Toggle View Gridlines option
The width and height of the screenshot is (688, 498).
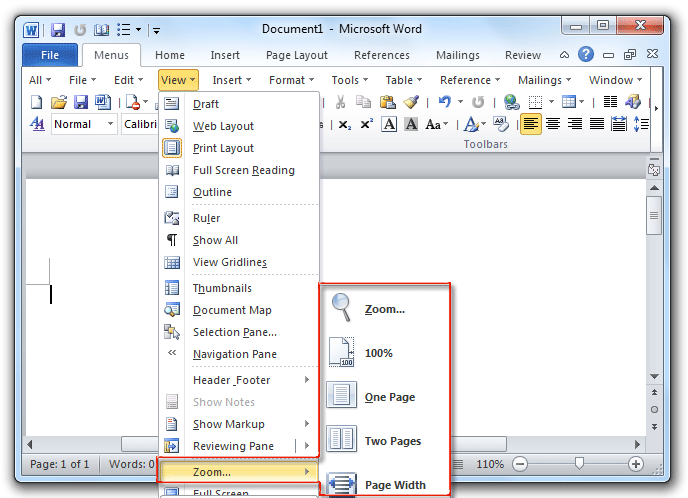[240, 262]
